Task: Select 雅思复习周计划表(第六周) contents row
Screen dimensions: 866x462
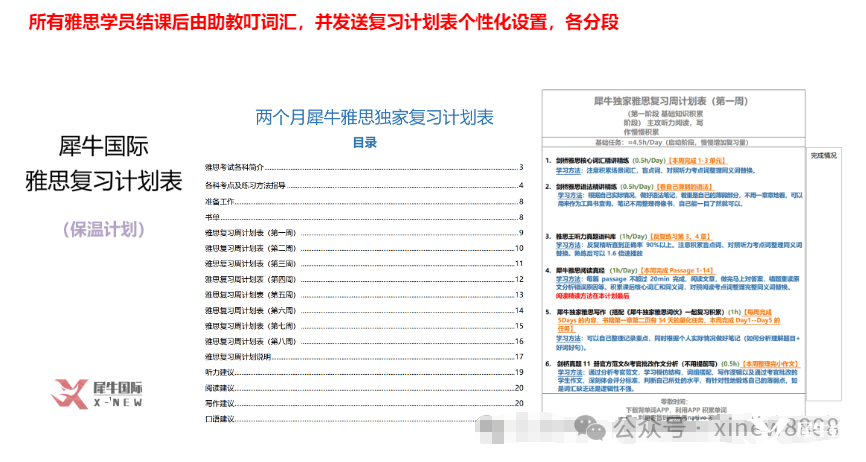Action: [364, 311]
